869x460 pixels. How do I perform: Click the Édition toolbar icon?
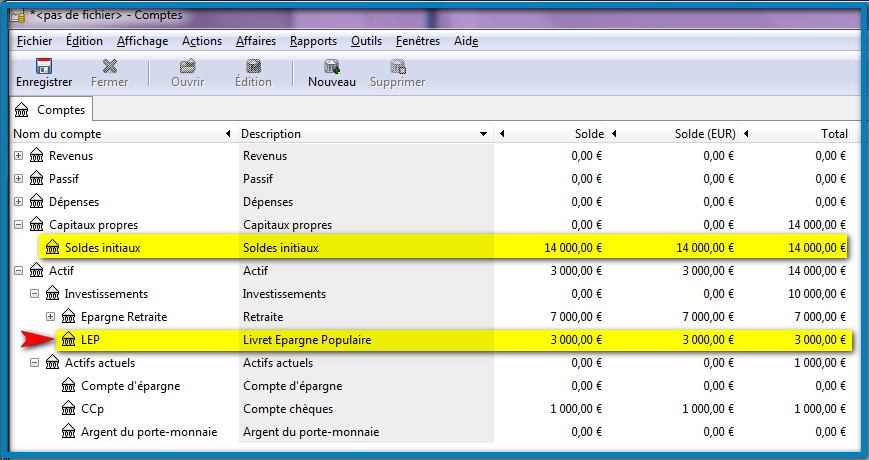[253, 67]
